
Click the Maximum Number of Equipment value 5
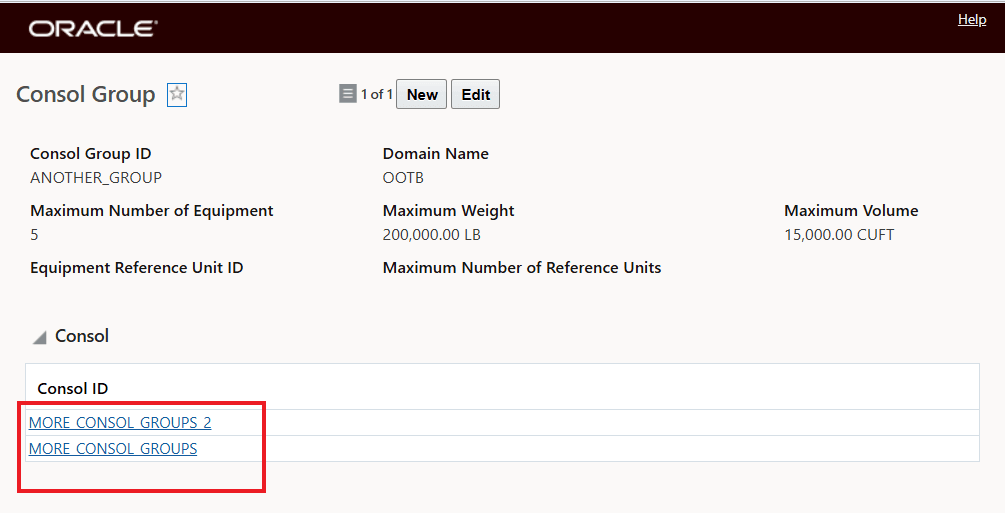[34, 235]
